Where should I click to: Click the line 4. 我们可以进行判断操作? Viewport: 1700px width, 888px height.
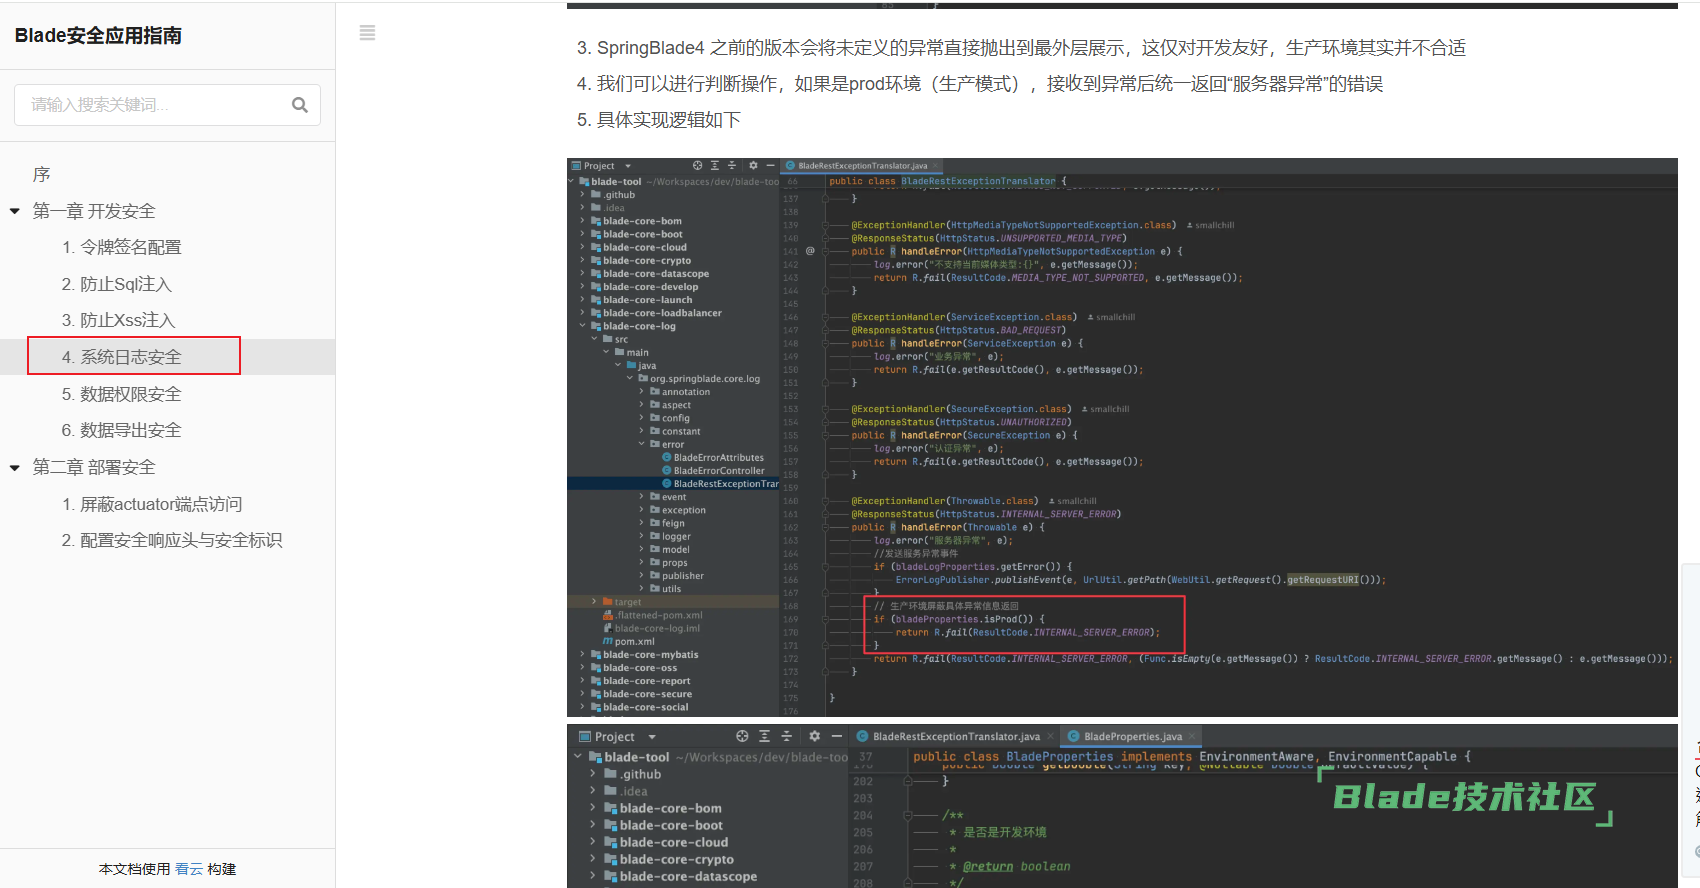[980, 84]
